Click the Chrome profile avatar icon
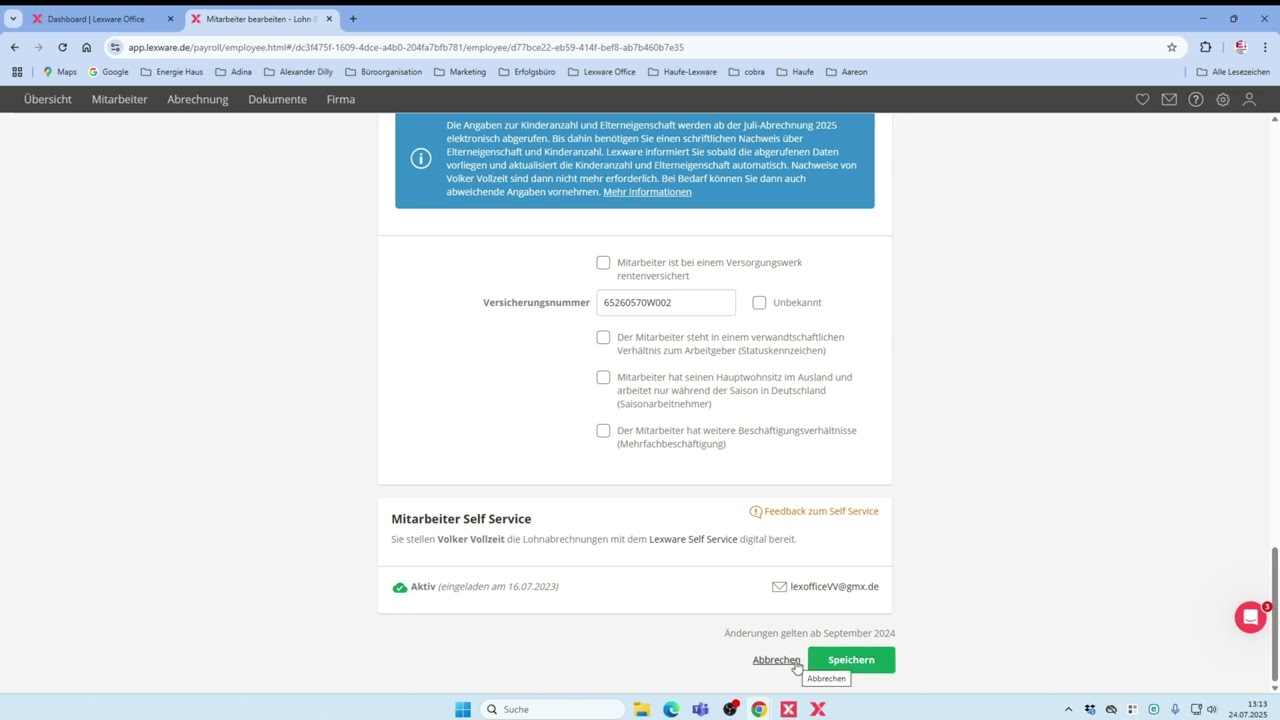The image size is (1280, 720). (1240, 47)
